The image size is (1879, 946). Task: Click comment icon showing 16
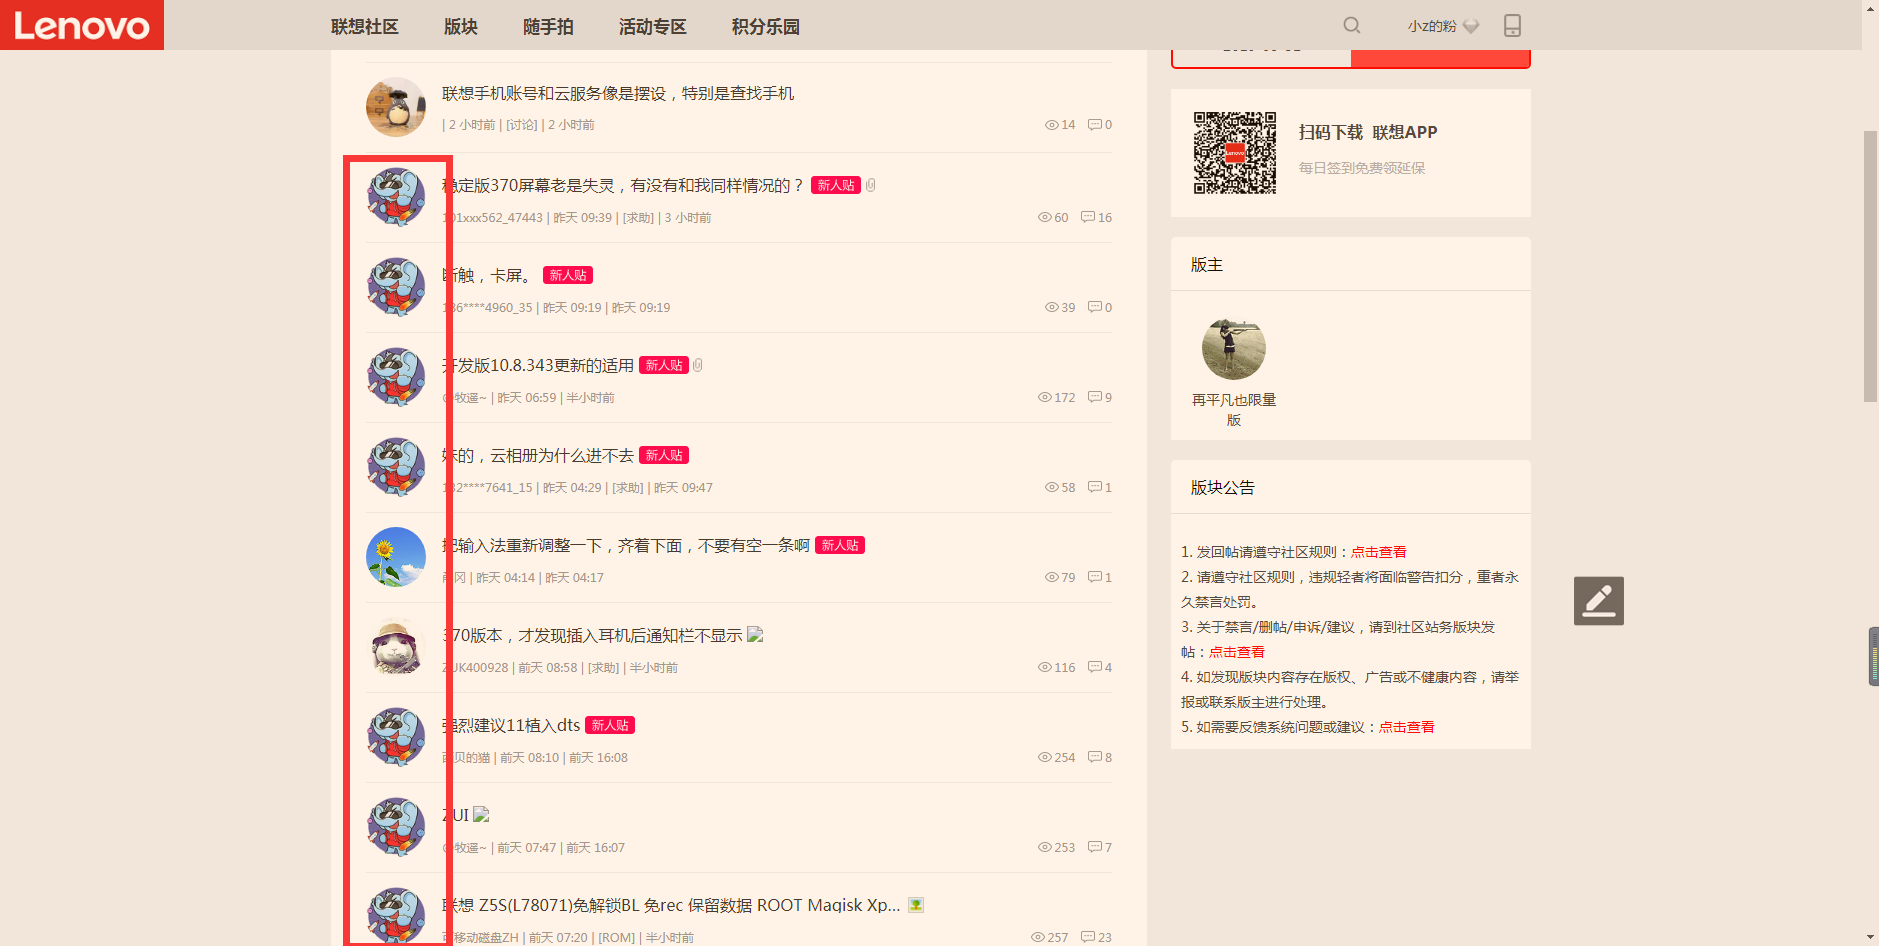tap(1088, 217)
